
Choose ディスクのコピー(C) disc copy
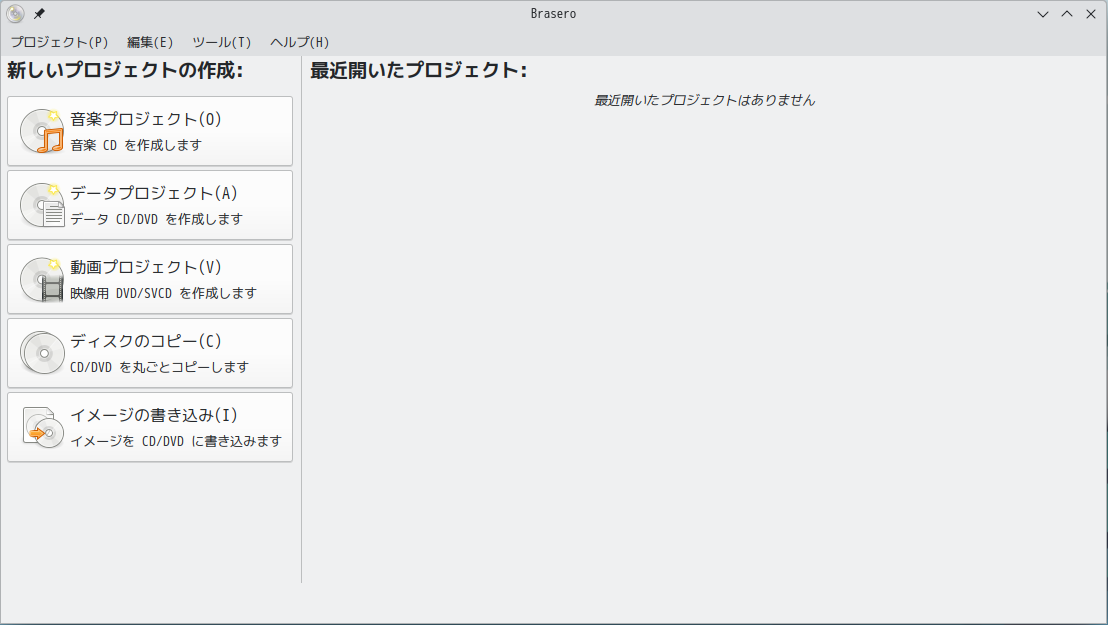point(150,354)
